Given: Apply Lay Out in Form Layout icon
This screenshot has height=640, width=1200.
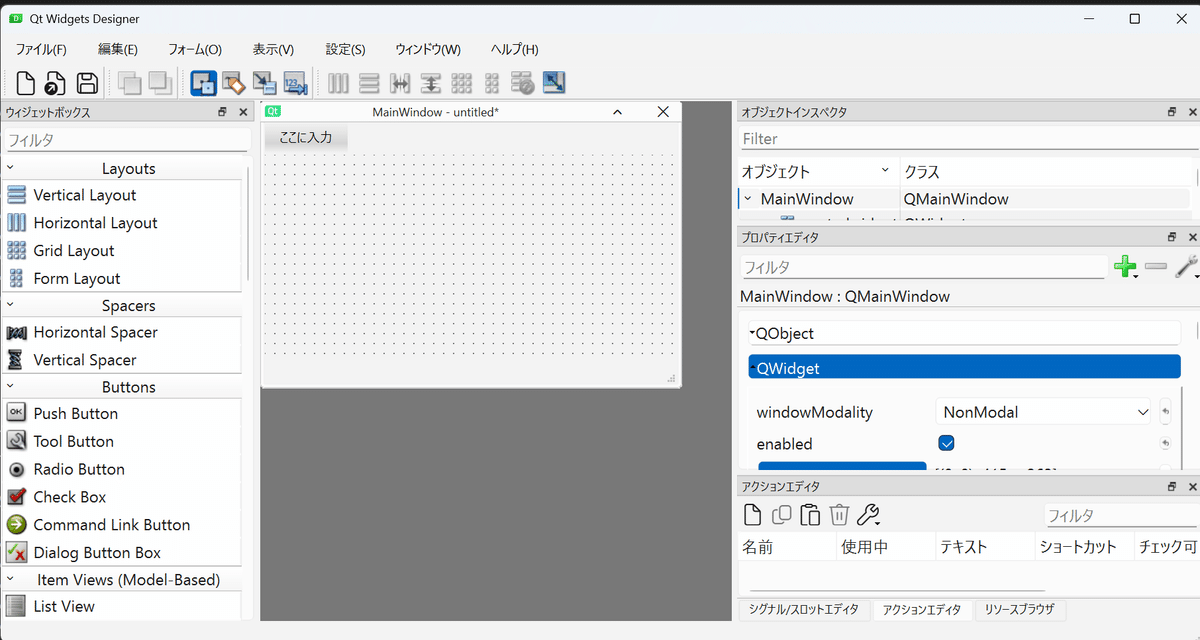Looking at the screenshot, I should pos(492,83).
